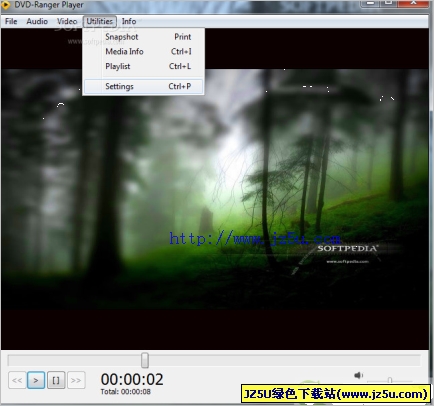Close the DVD-Ranger Player window
The image size is (434, 406).
pos(413,3)
